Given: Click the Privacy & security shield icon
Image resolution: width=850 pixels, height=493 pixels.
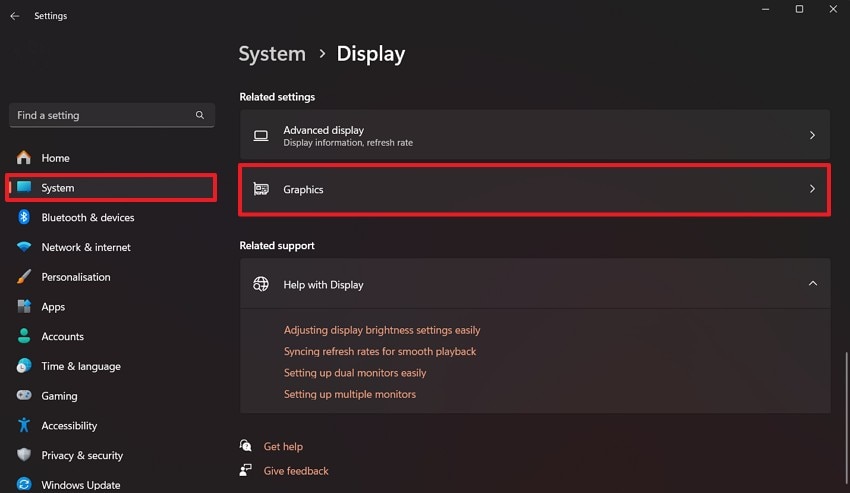Looking at the screenshot, I should (24, 454).
